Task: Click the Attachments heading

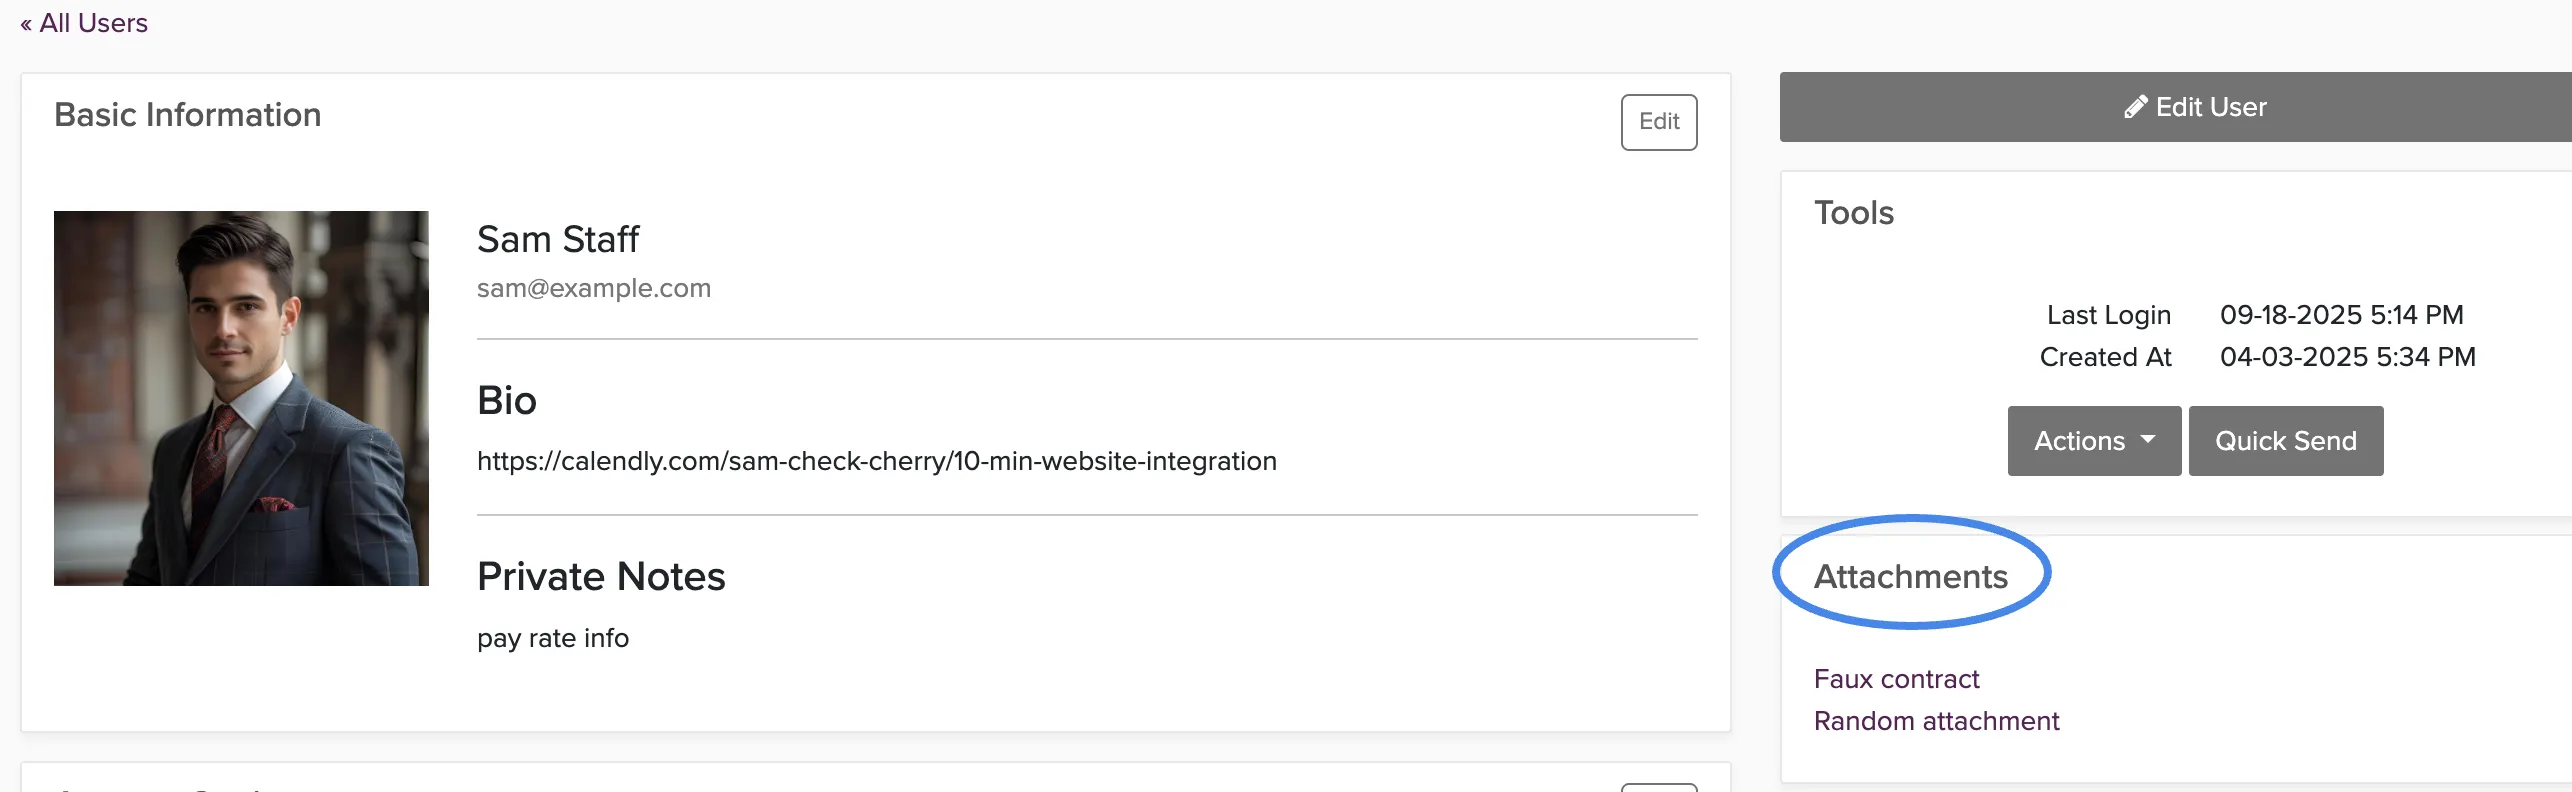Action: pyautogui.click(x=1910, y=577)
